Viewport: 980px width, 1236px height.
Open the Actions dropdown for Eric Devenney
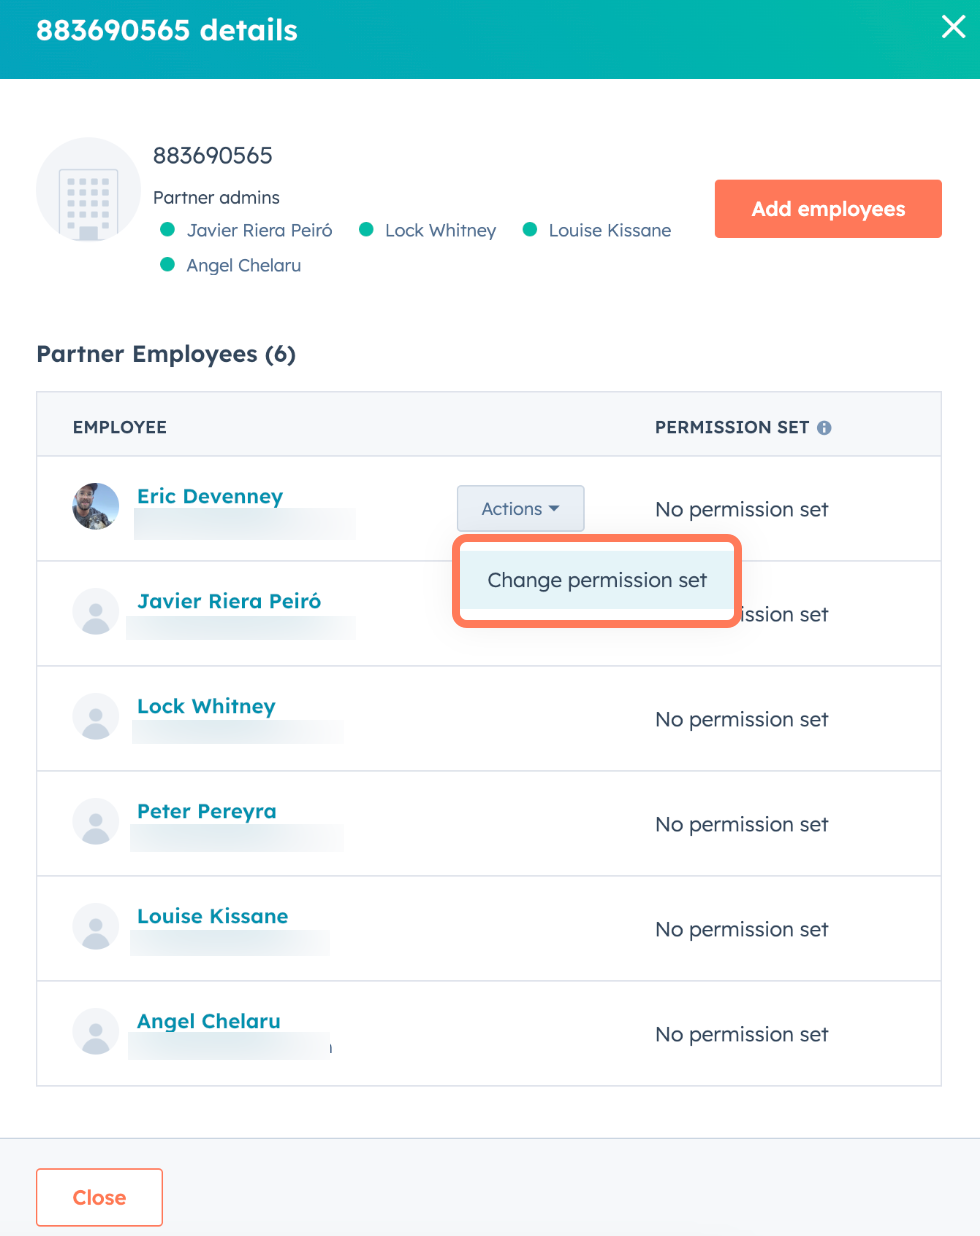coord(520,508)
